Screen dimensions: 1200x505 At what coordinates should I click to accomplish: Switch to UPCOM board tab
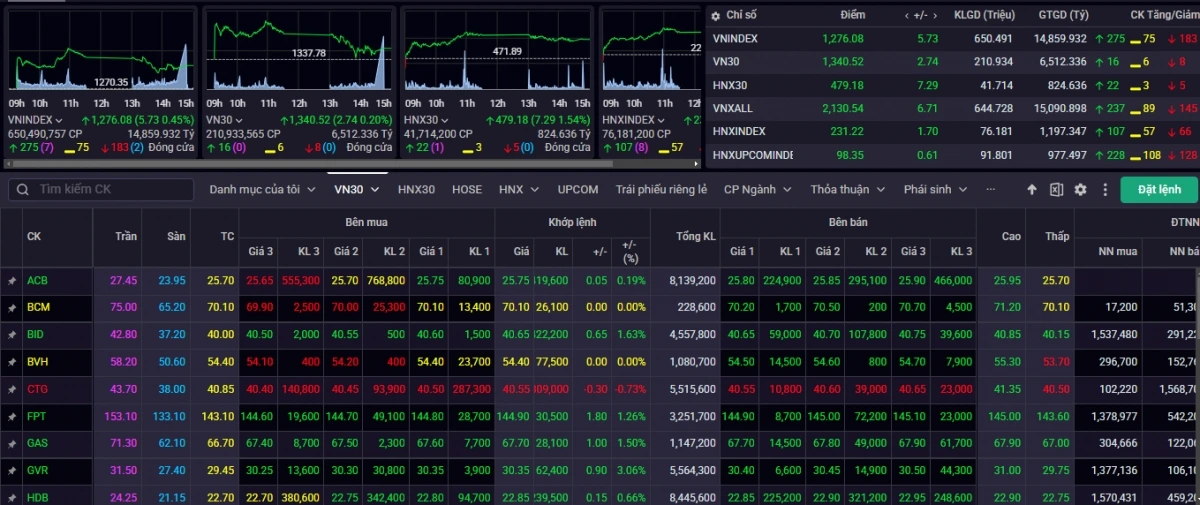coord(578,189)
